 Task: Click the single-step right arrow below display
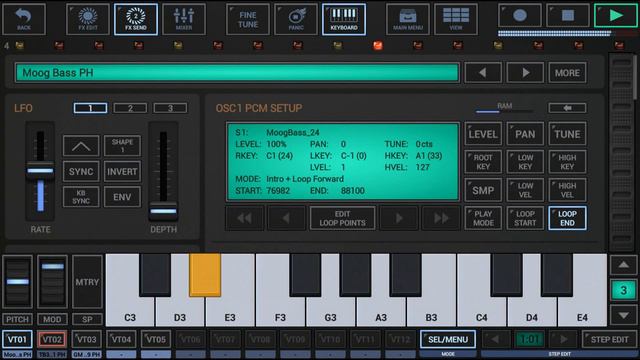coord(399,218)
